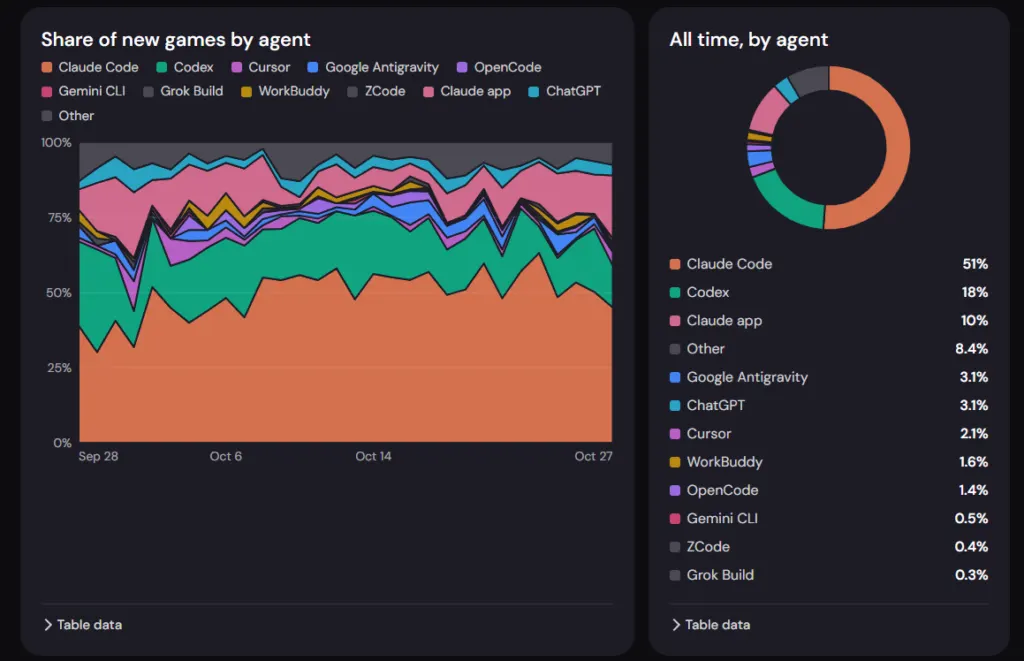Toggle ZCode in chart legend
Viewport: 1024px width, 661px height.
376,91
